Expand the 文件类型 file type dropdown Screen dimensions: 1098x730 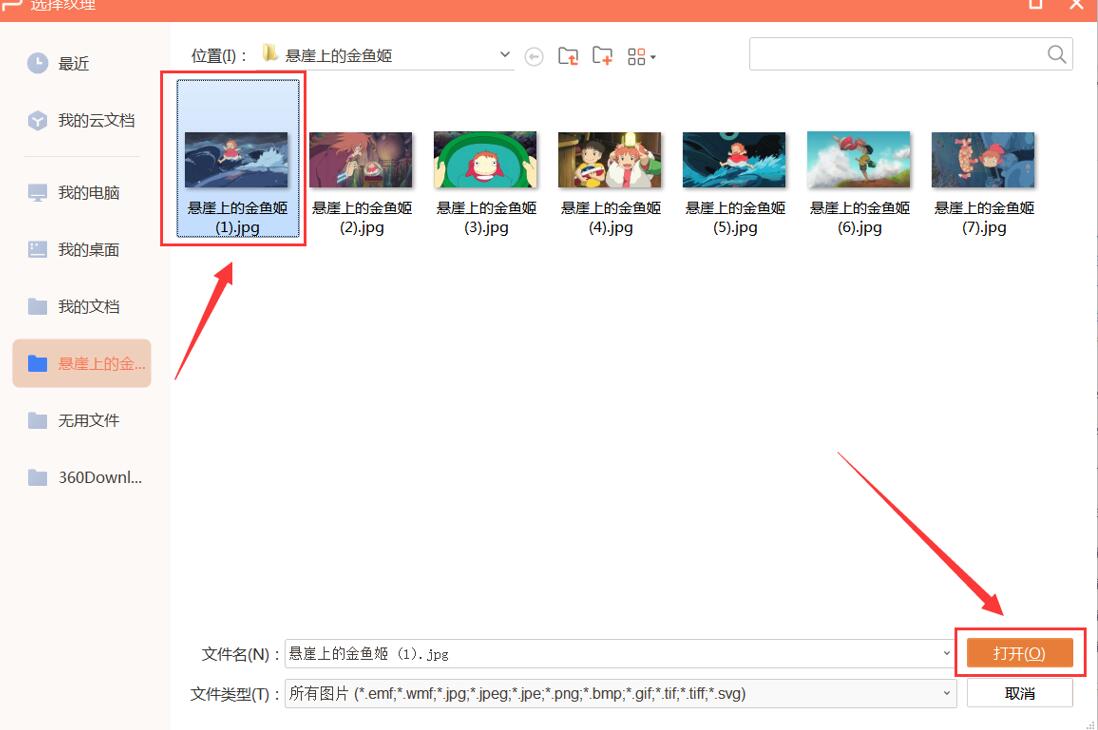coord(948,692)
